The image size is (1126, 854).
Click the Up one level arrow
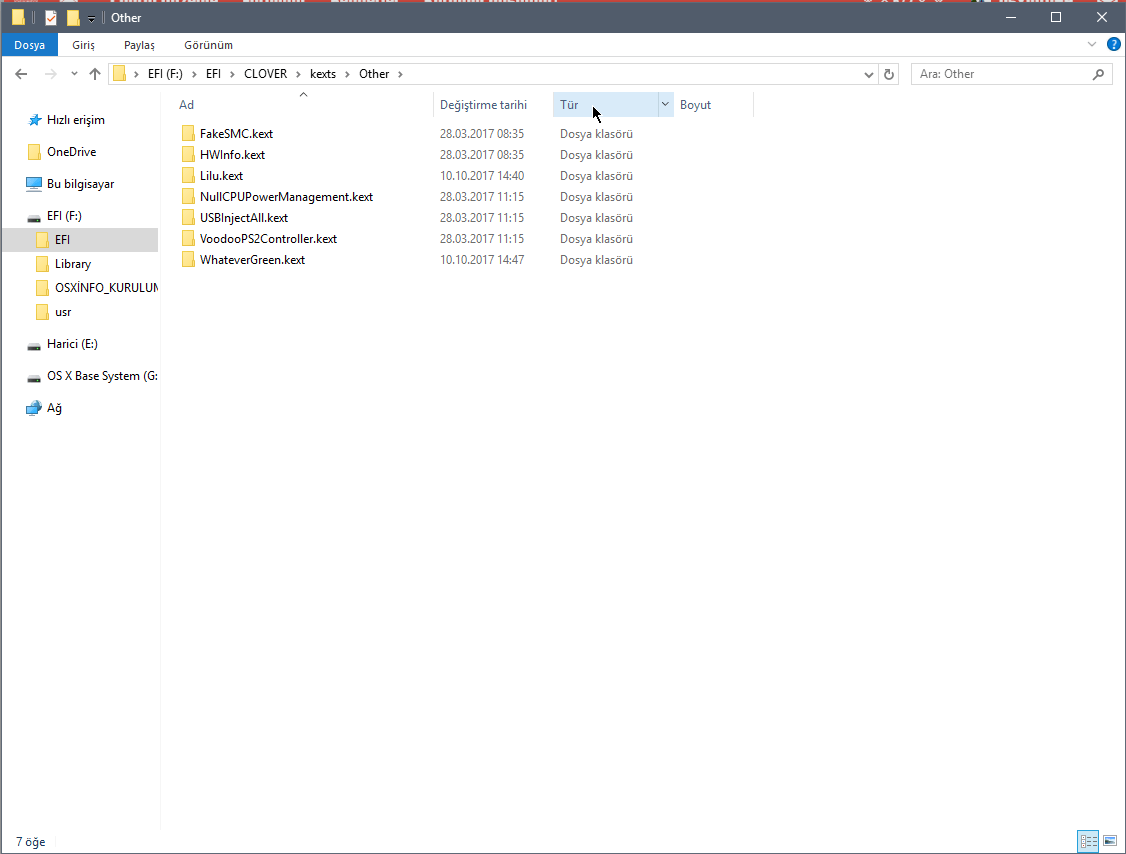pos(95,74)
